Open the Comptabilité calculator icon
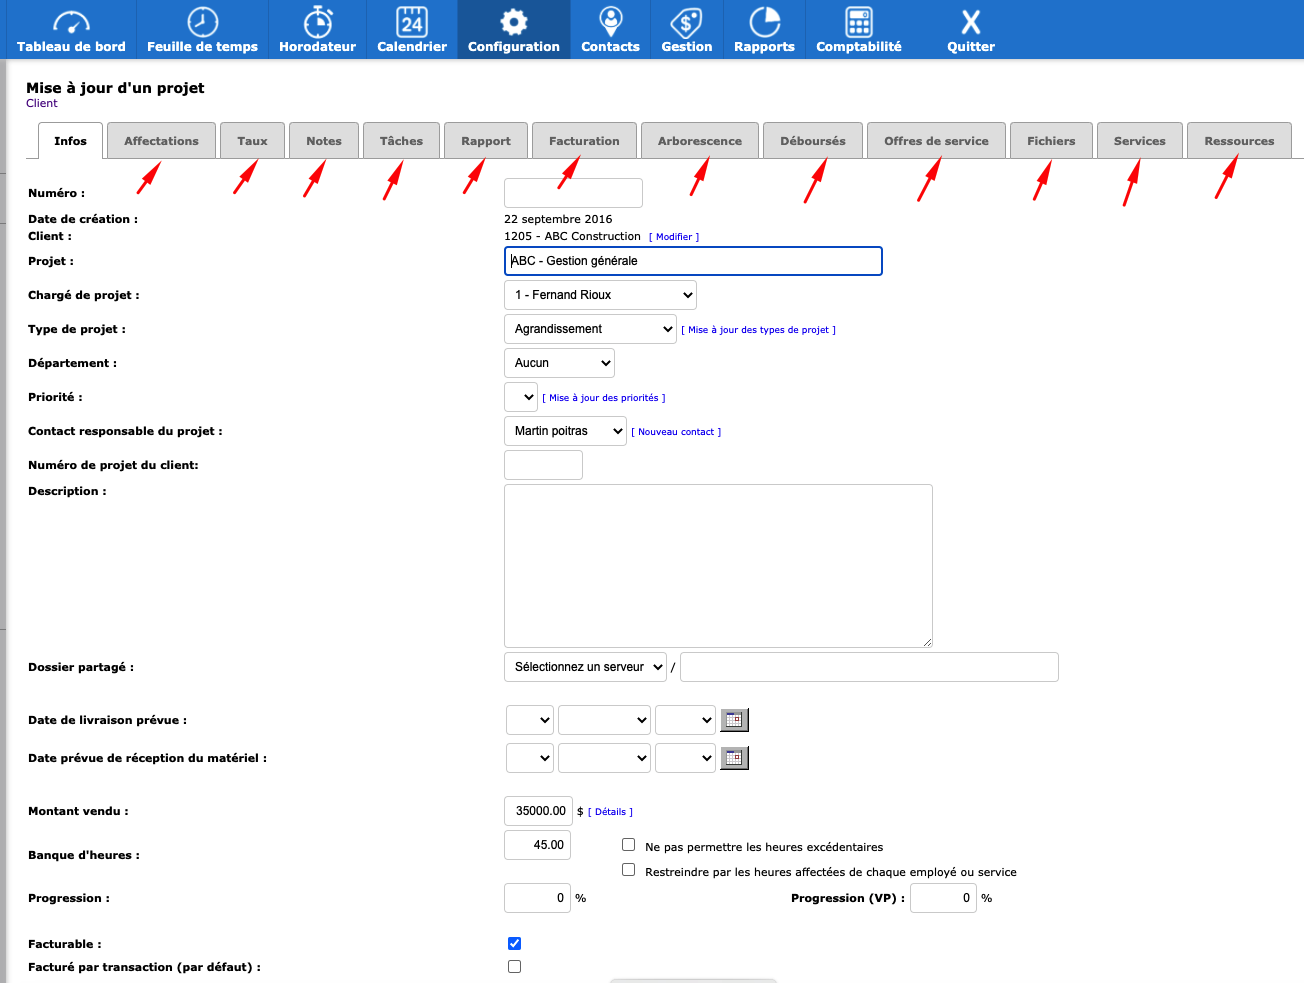 tap(858, 20)
